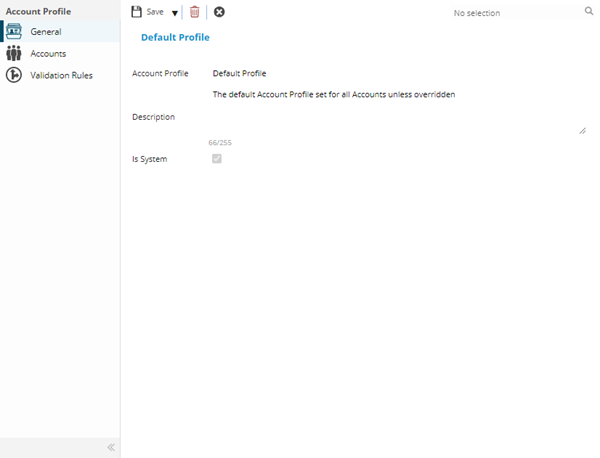This screenshot has width=600, height=458.
Task: Click the red trash delete icon
Action: click(194, 12)
